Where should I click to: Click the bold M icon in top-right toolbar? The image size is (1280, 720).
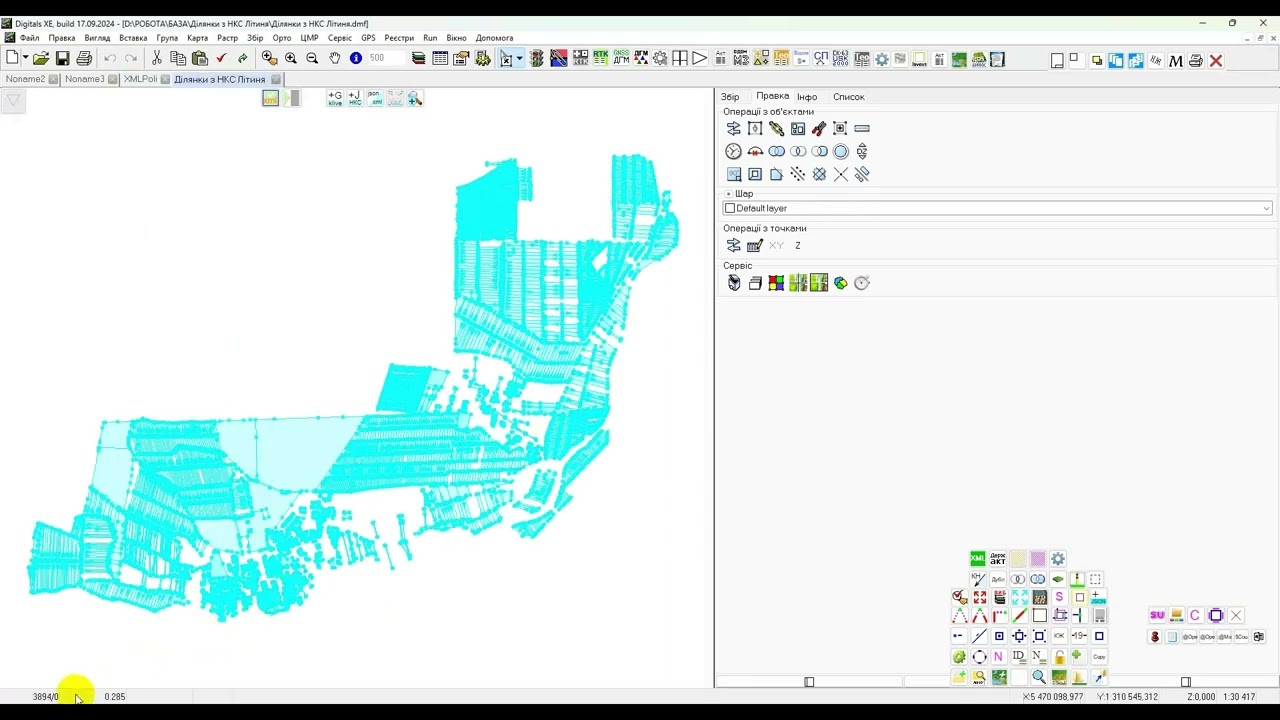[1176, 61]
